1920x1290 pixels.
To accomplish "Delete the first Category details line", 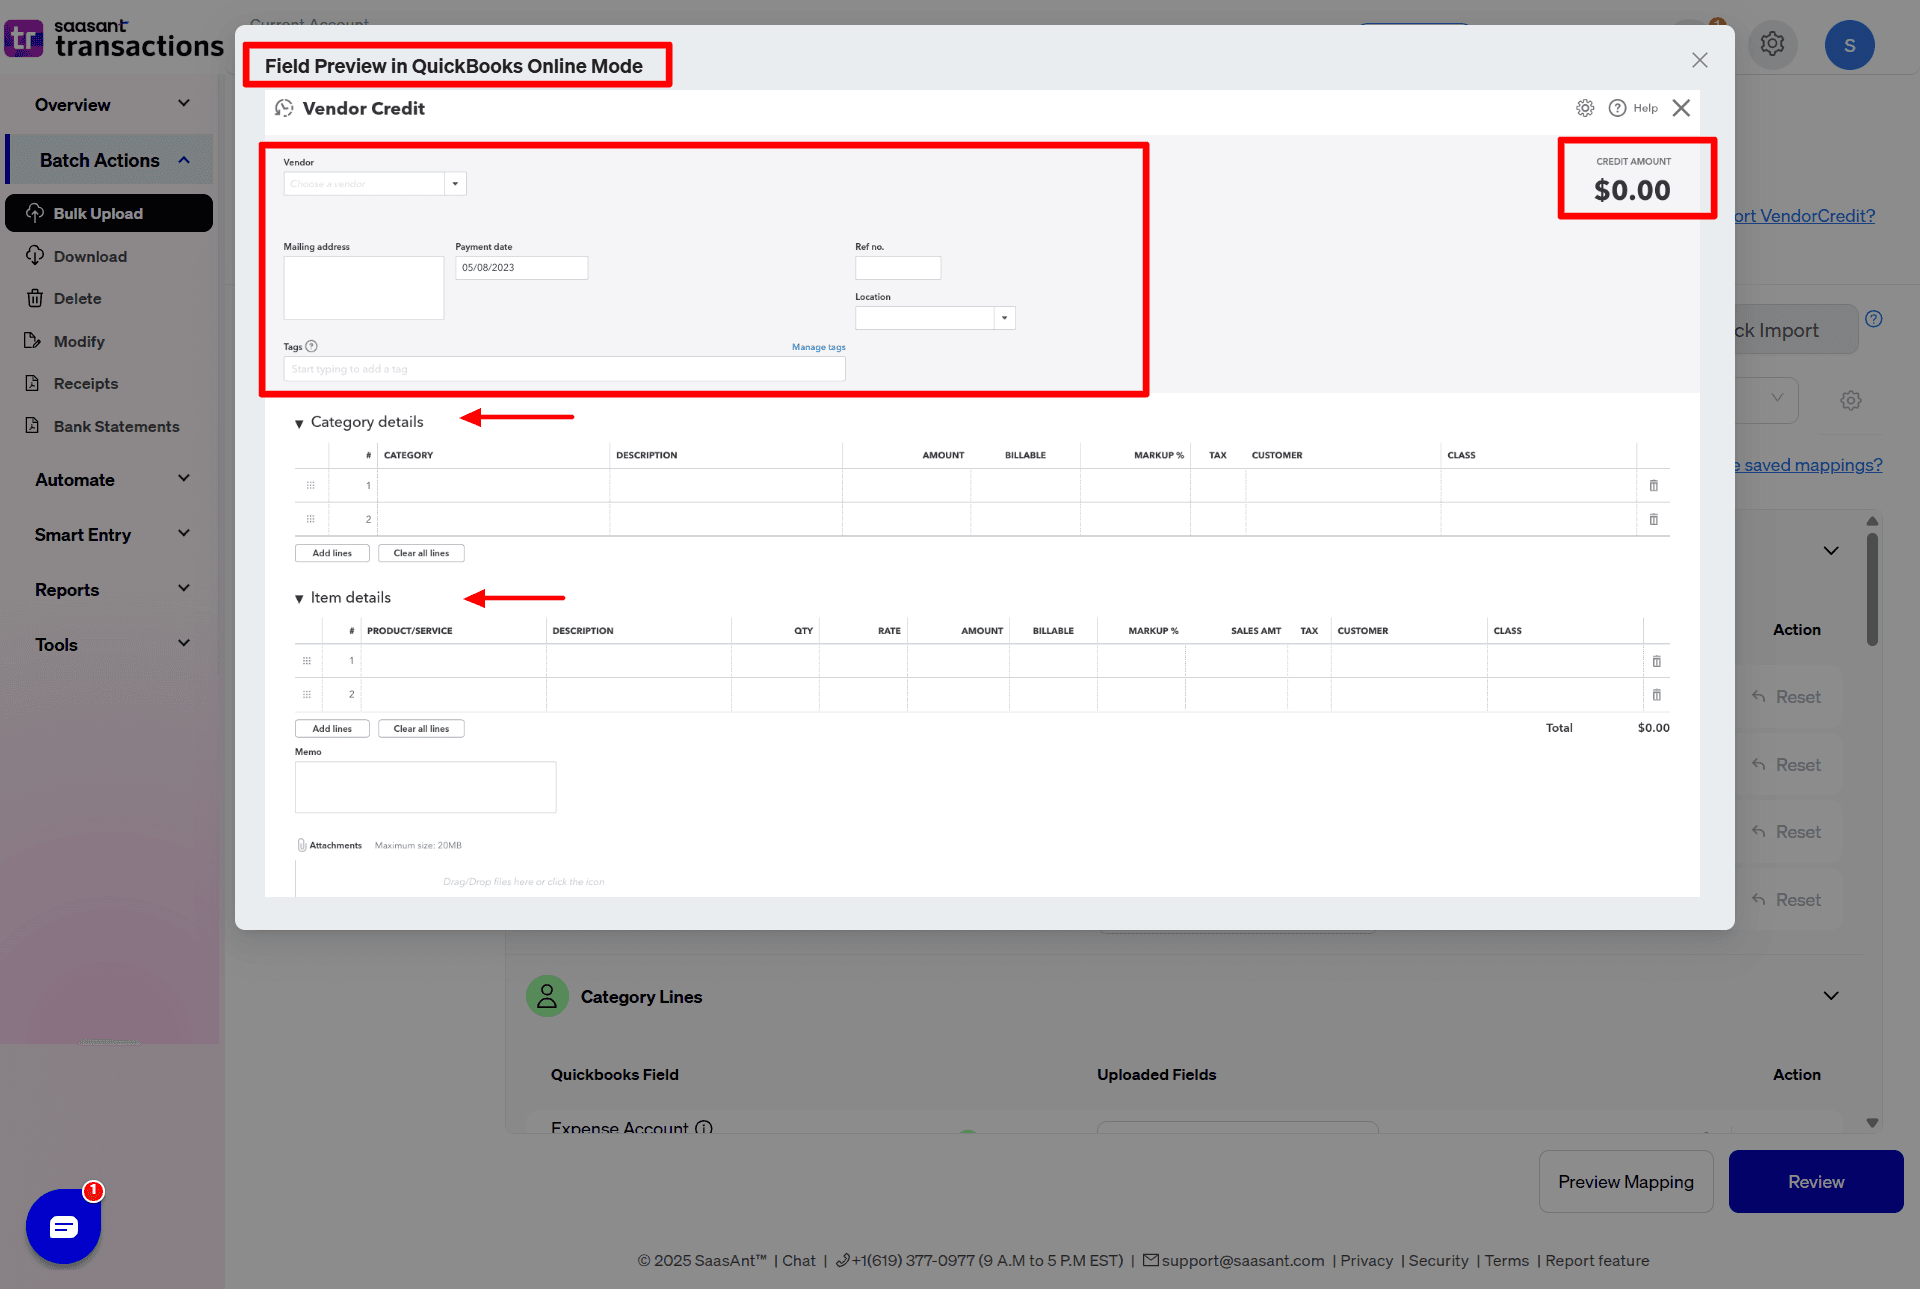I will pyautogui.click(x=1654, y=486).
